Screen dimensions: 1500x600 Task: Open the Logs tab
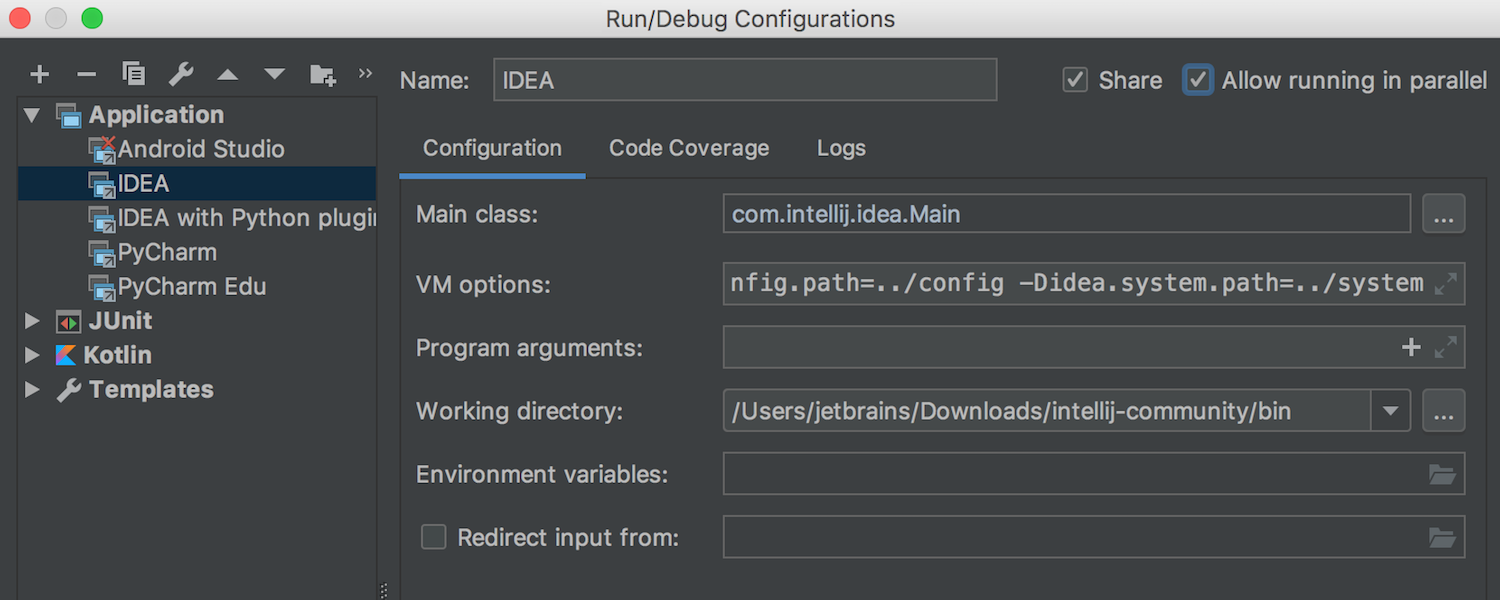coord(841,148)
